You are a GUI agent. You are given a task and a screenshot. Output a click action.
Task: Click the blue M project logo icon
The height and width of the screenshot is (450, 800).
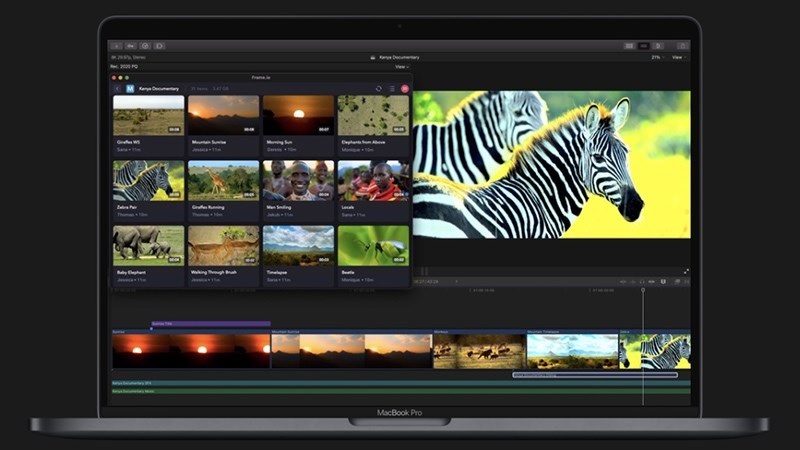pos(130,89)
